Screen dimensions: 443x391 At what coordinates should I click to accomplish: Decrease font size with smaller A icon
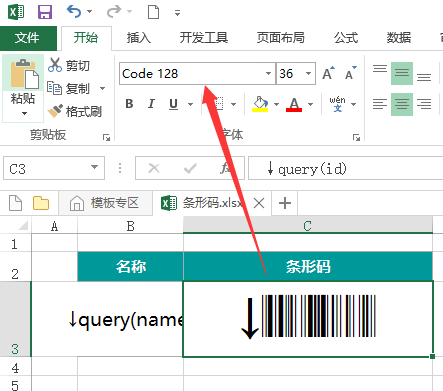click(351, 73)
